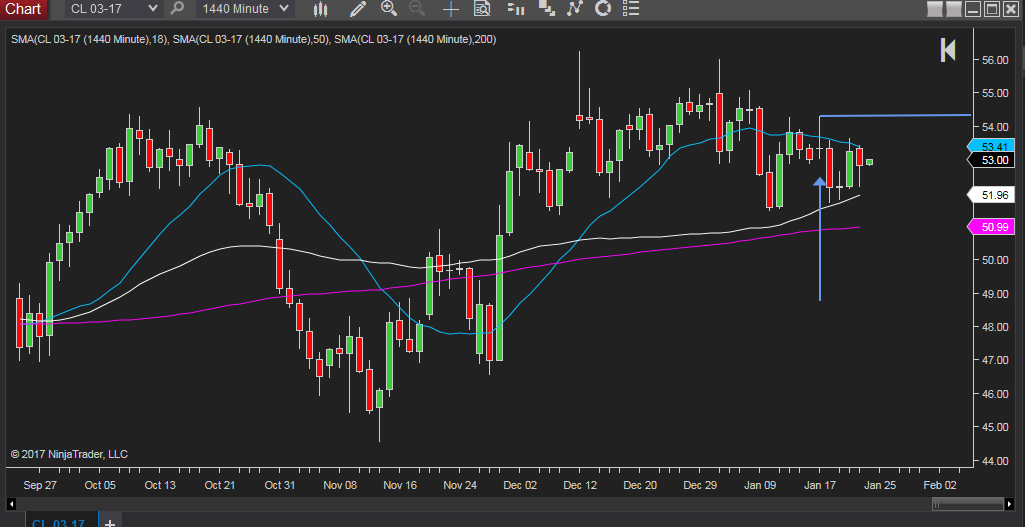Open the Data Box icon

[482, 8]
